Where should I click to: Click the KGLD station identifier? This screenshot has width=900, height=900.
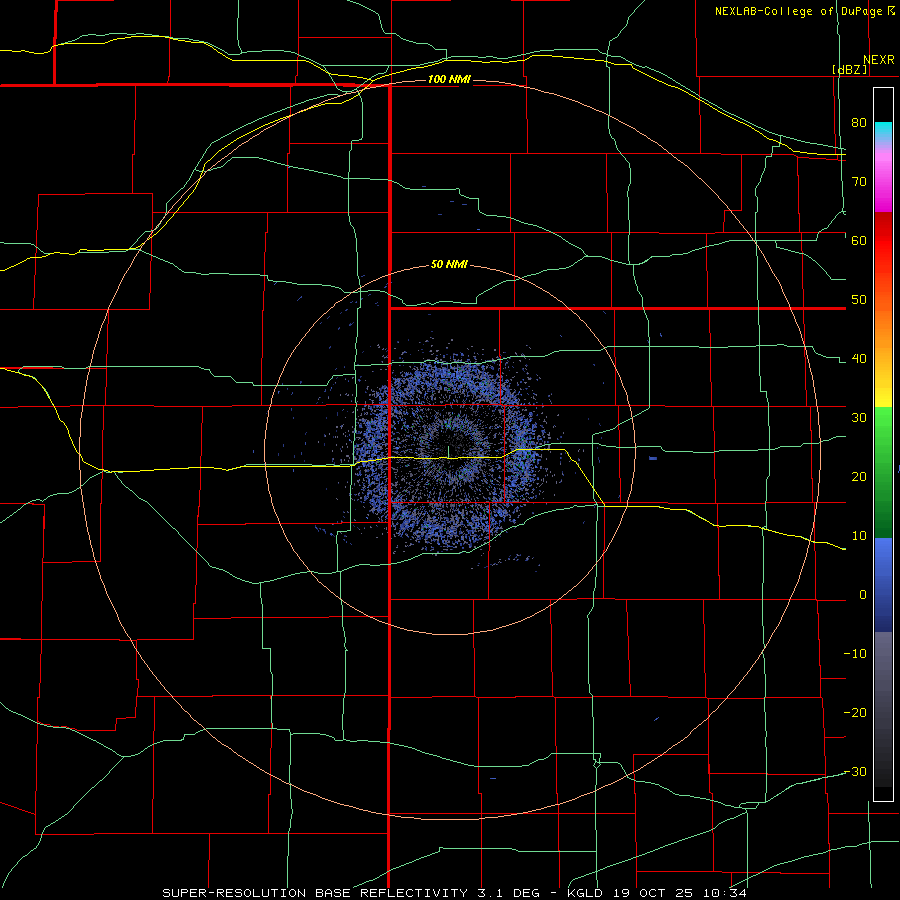point(585,893)
